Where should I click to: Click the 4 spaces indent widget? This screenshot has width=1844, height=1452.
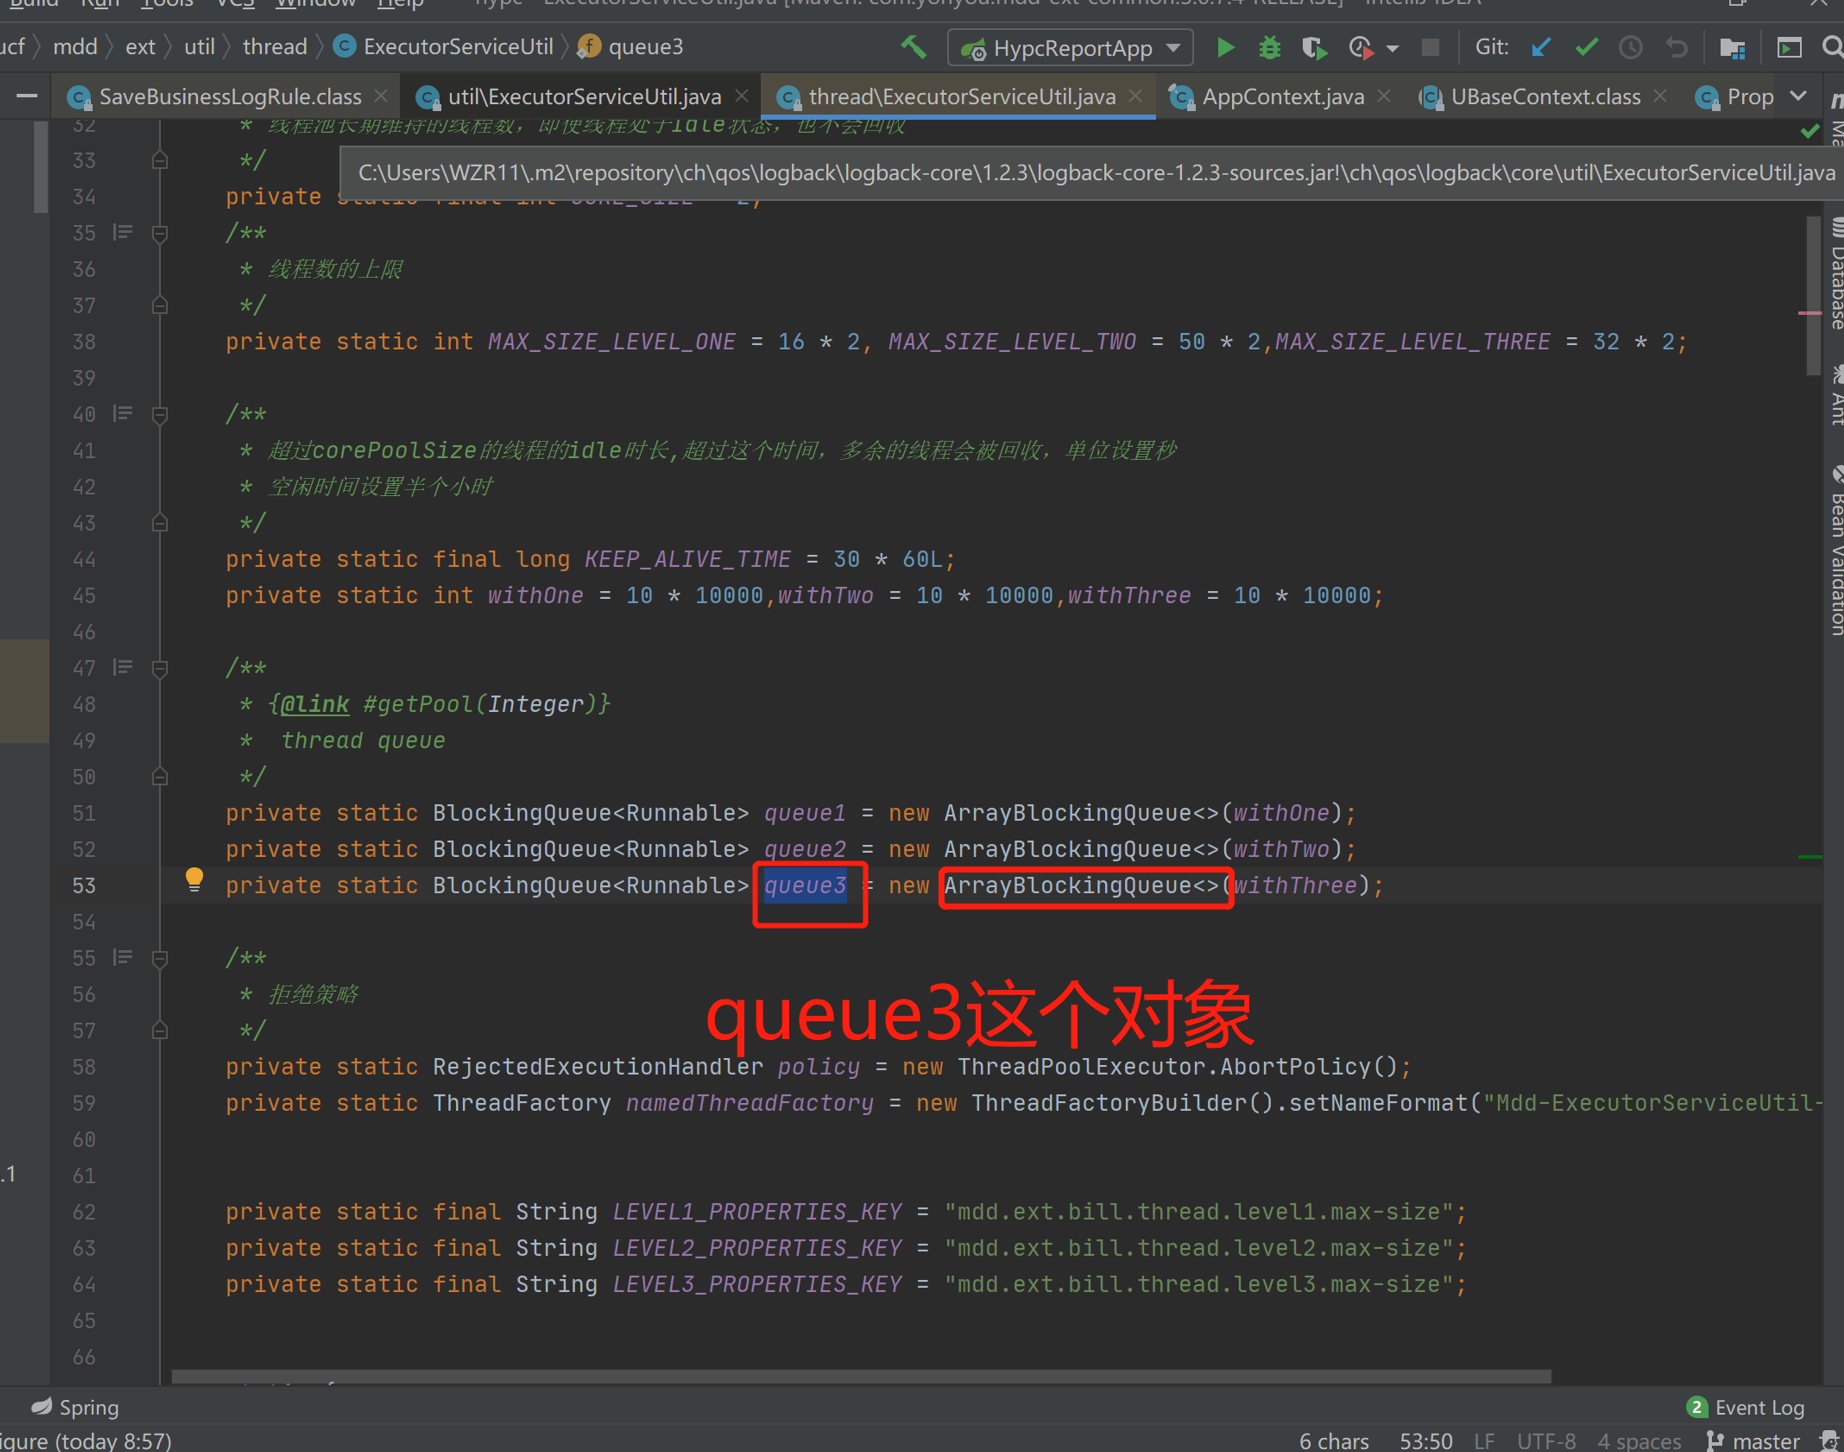click(x=1639, y=1440)
